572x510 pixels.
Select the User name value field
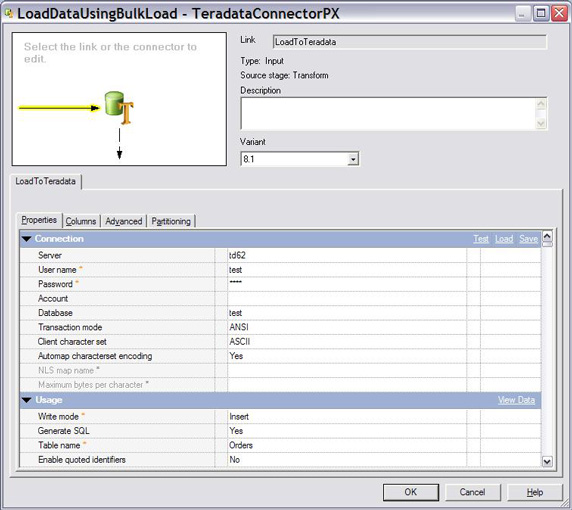click(x=347, y=270)
